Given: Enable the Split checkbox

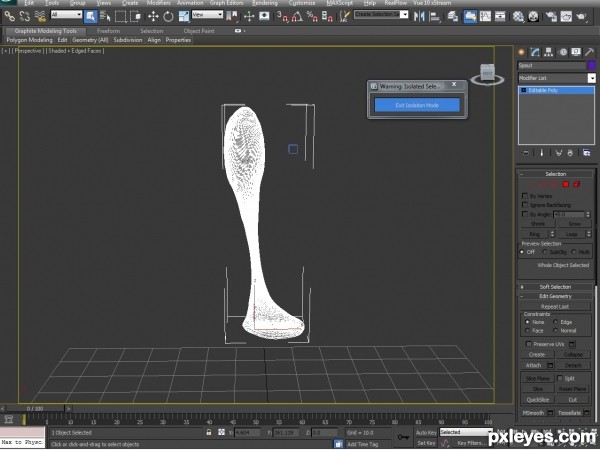Looking at the screenshot, I should coord(559,378).
